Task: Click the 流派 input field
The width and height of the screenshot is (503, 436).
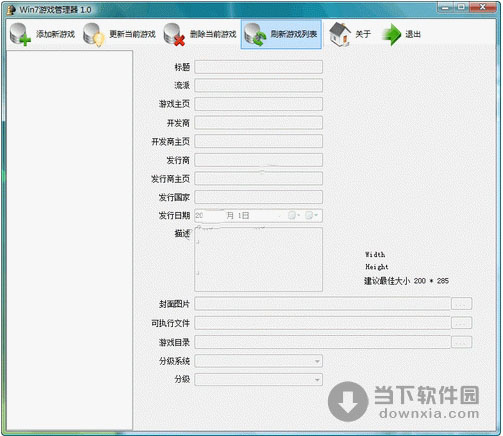Action: [x=258, y=85]
